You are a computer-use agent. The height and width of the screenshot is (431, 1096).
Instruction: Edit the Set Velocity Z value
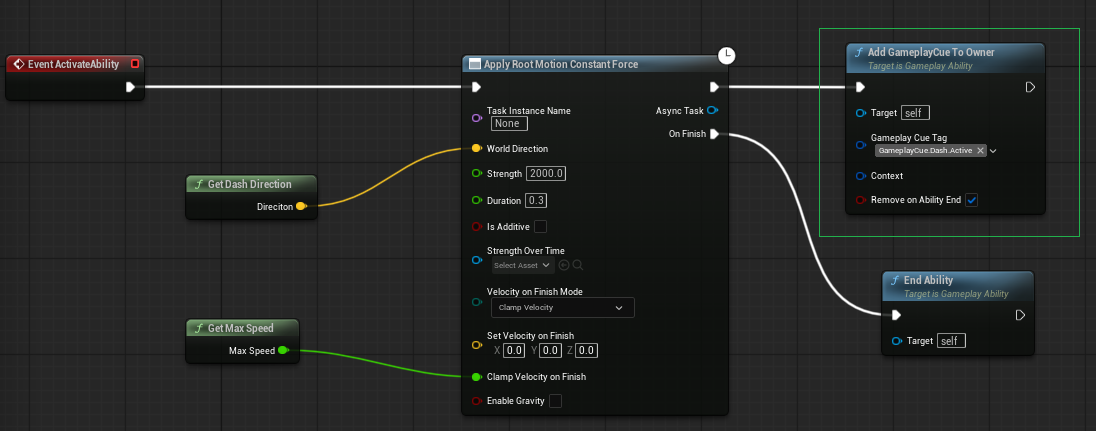586,350
